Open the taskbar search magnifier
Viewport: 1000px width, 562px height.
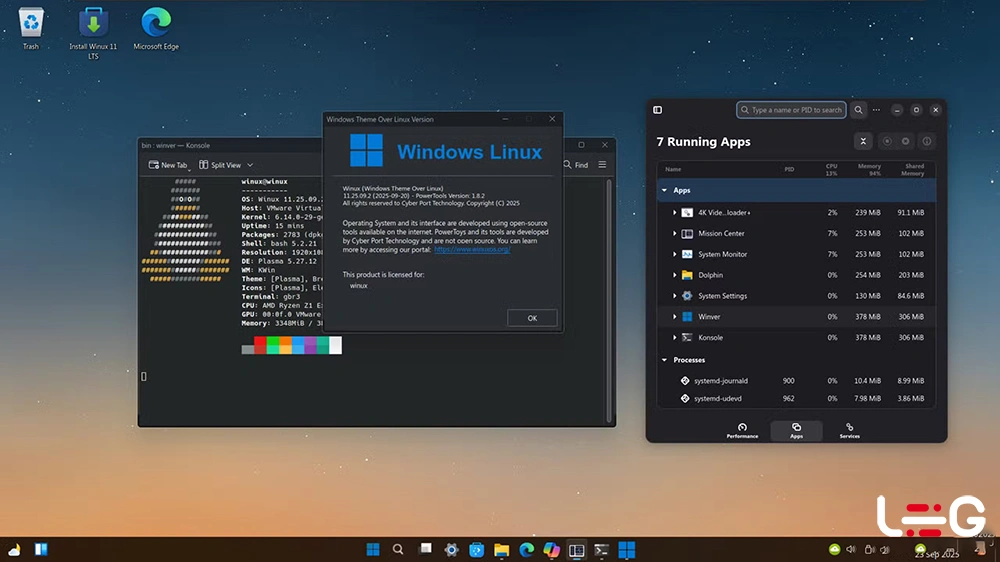point(398,549)
